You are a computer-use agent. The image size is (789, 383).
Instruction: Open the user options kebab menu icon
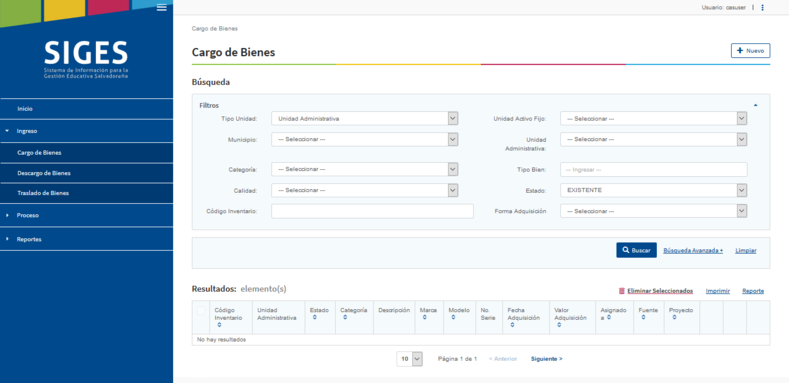[x=763, y=8]
